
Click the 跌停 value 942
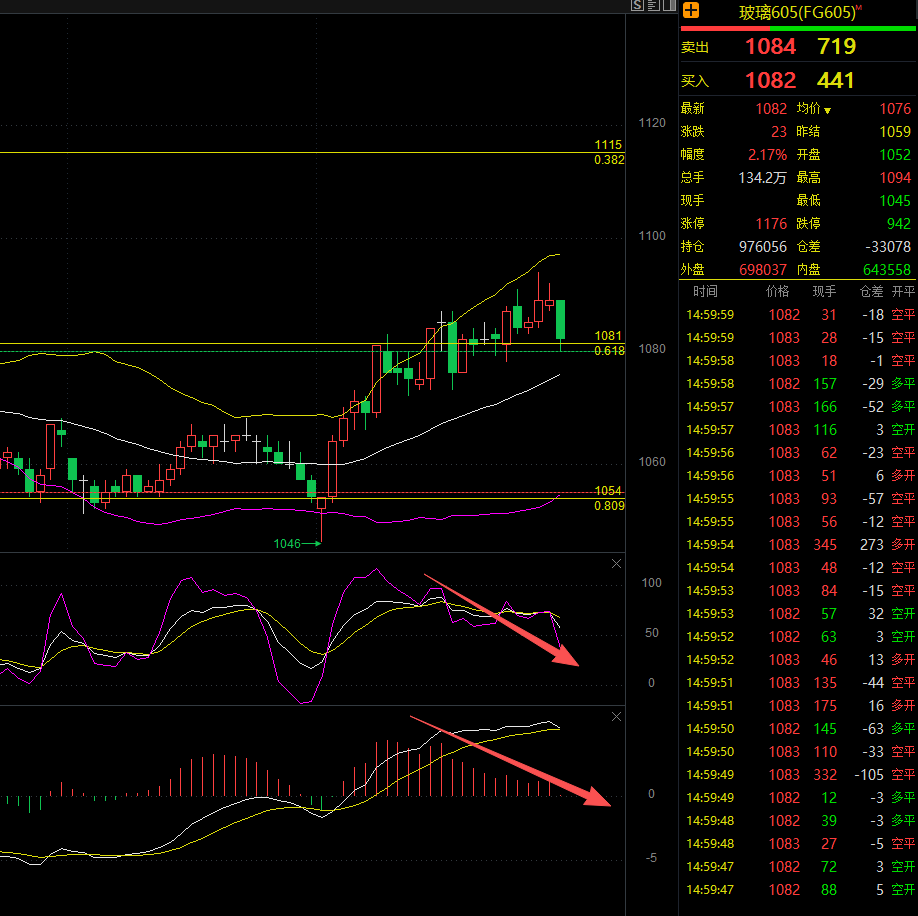click(x=899, y=224)
